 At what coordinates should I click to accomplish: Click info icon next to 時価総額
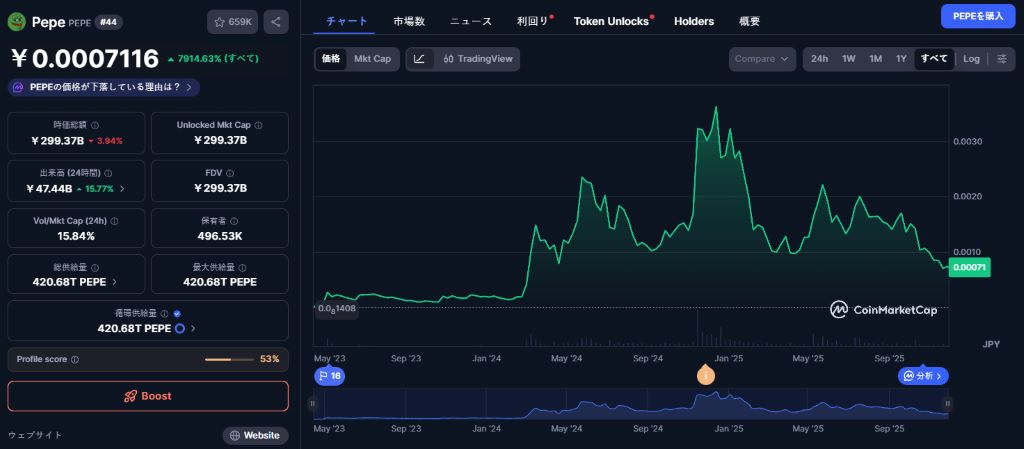pos(95,125)
